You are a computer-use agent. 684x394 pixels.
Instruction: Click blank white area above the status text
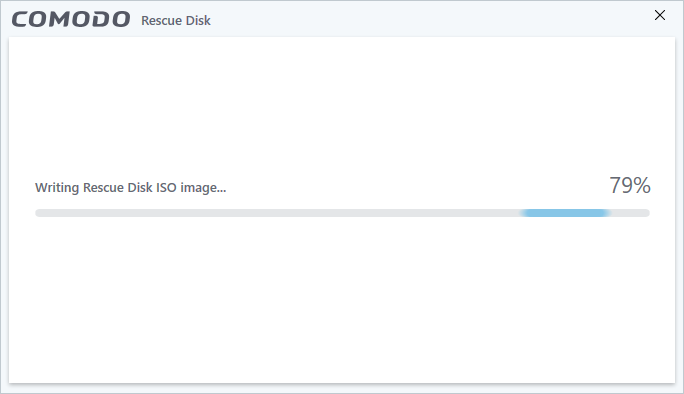(x=342, y=107)
